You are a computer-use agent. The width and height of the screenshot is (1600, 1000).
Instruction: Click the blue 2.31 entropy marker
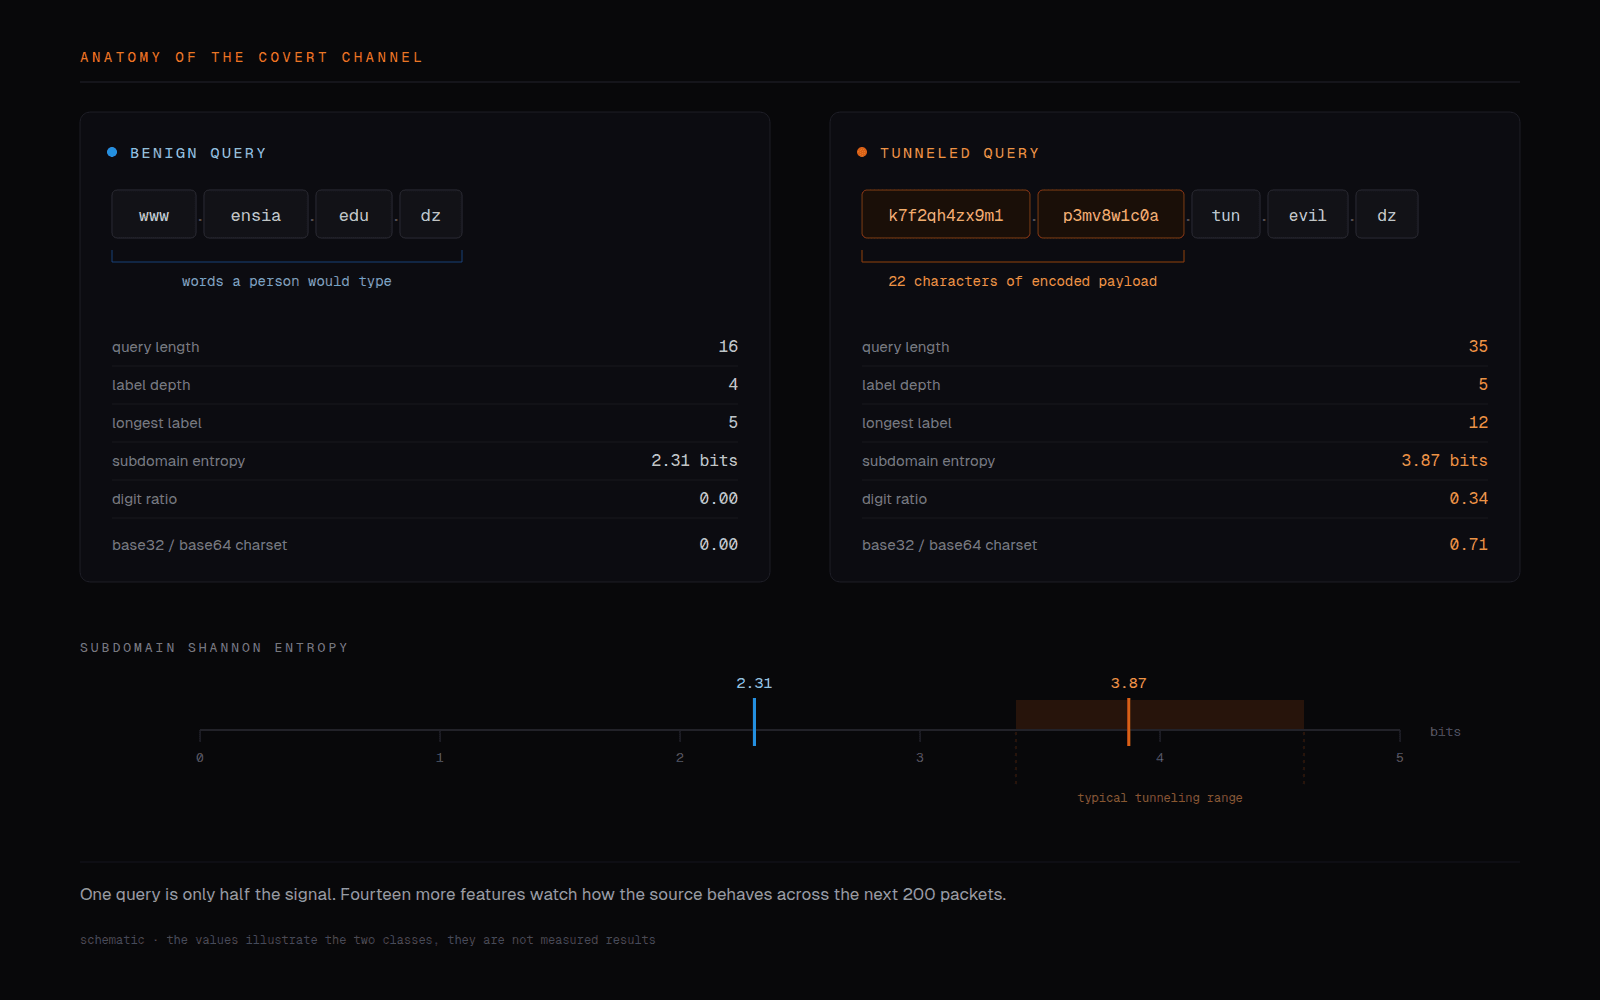tap(754, 721)
